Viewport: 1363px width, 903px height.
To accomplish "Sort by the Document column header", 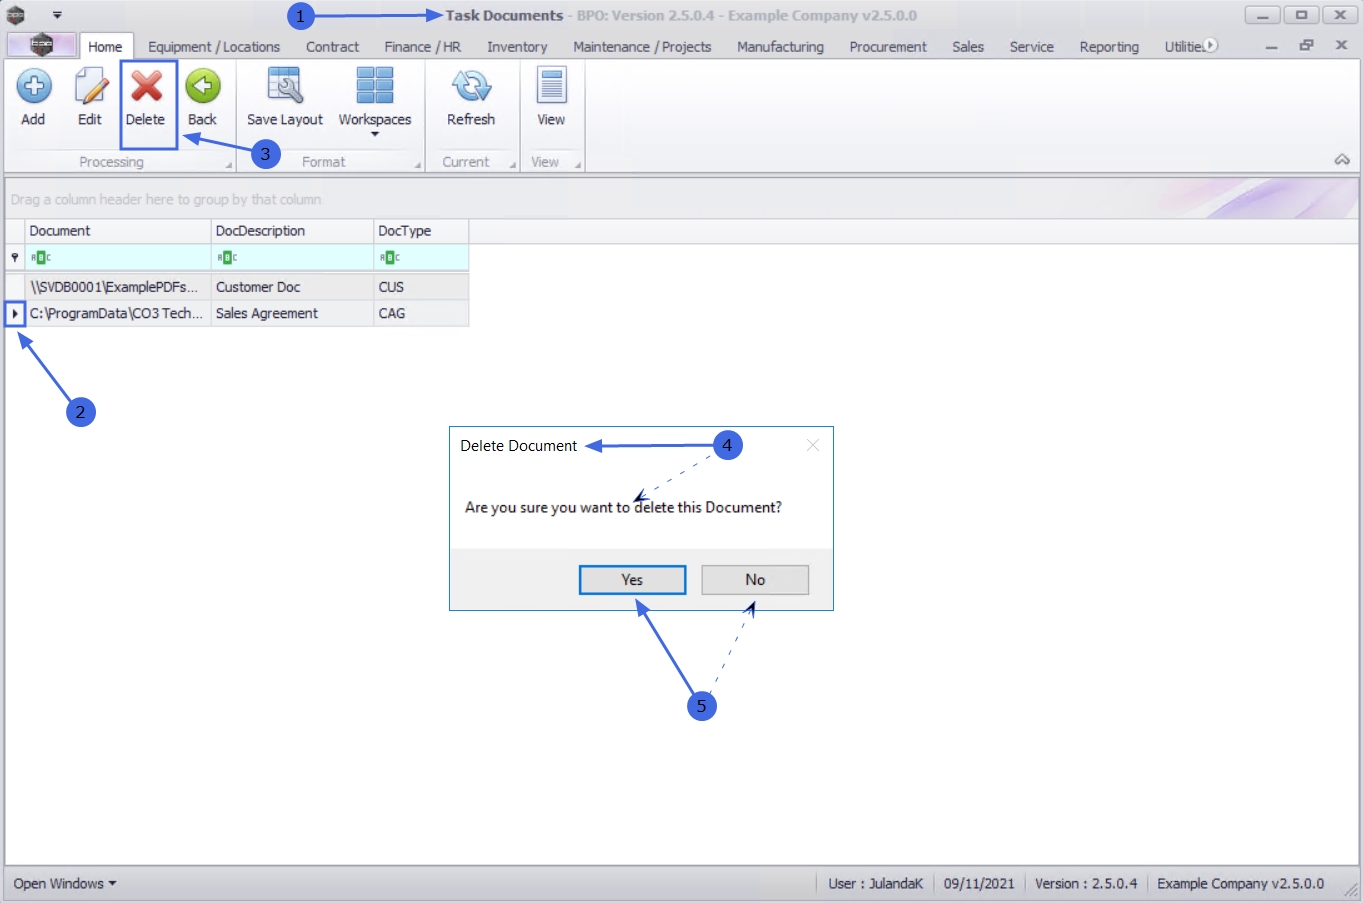I will point(118,231).
